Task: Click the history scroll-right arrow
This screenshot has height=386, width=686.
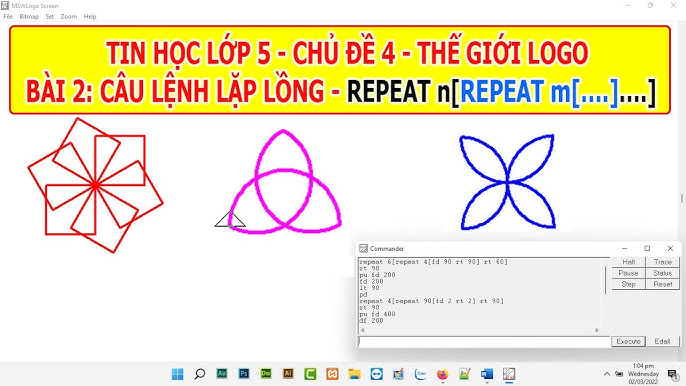Action: (597, 330)
